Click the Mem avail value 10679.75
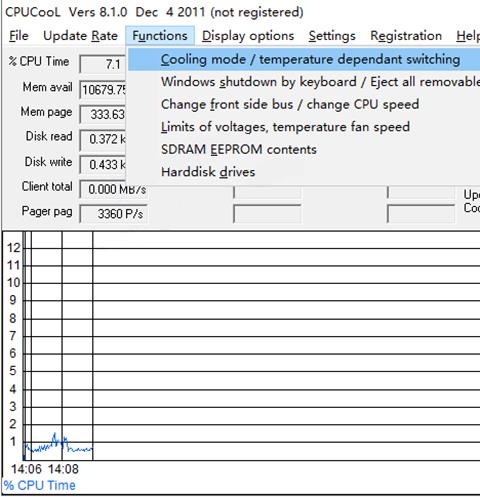The width and height of the screenshot is (480, 497). 103,89
